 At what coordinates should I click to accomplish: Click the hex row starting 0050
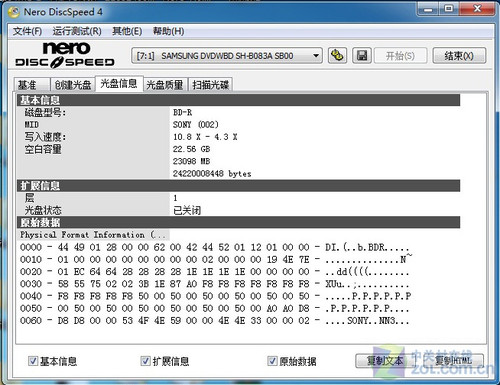point(215,308)
